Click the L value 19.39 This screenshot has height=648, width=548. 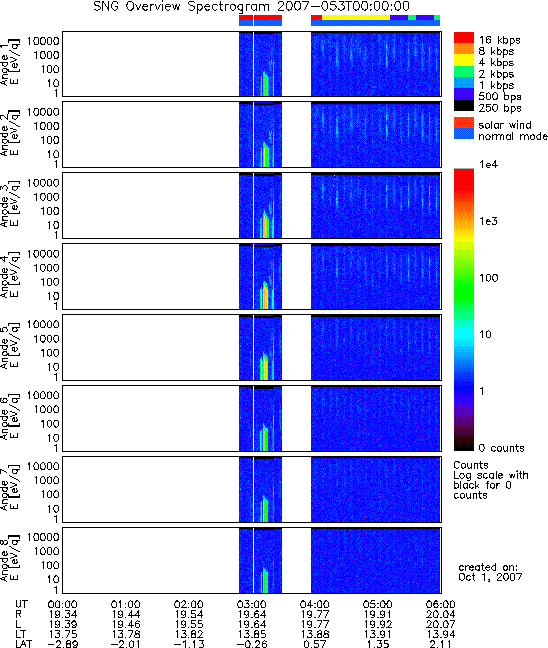[62, 624]
